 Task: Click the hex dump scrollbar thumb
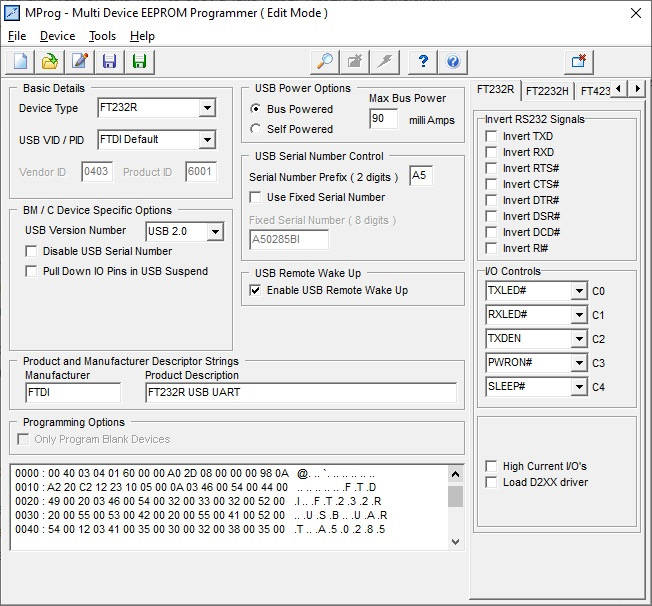(455, 496)
